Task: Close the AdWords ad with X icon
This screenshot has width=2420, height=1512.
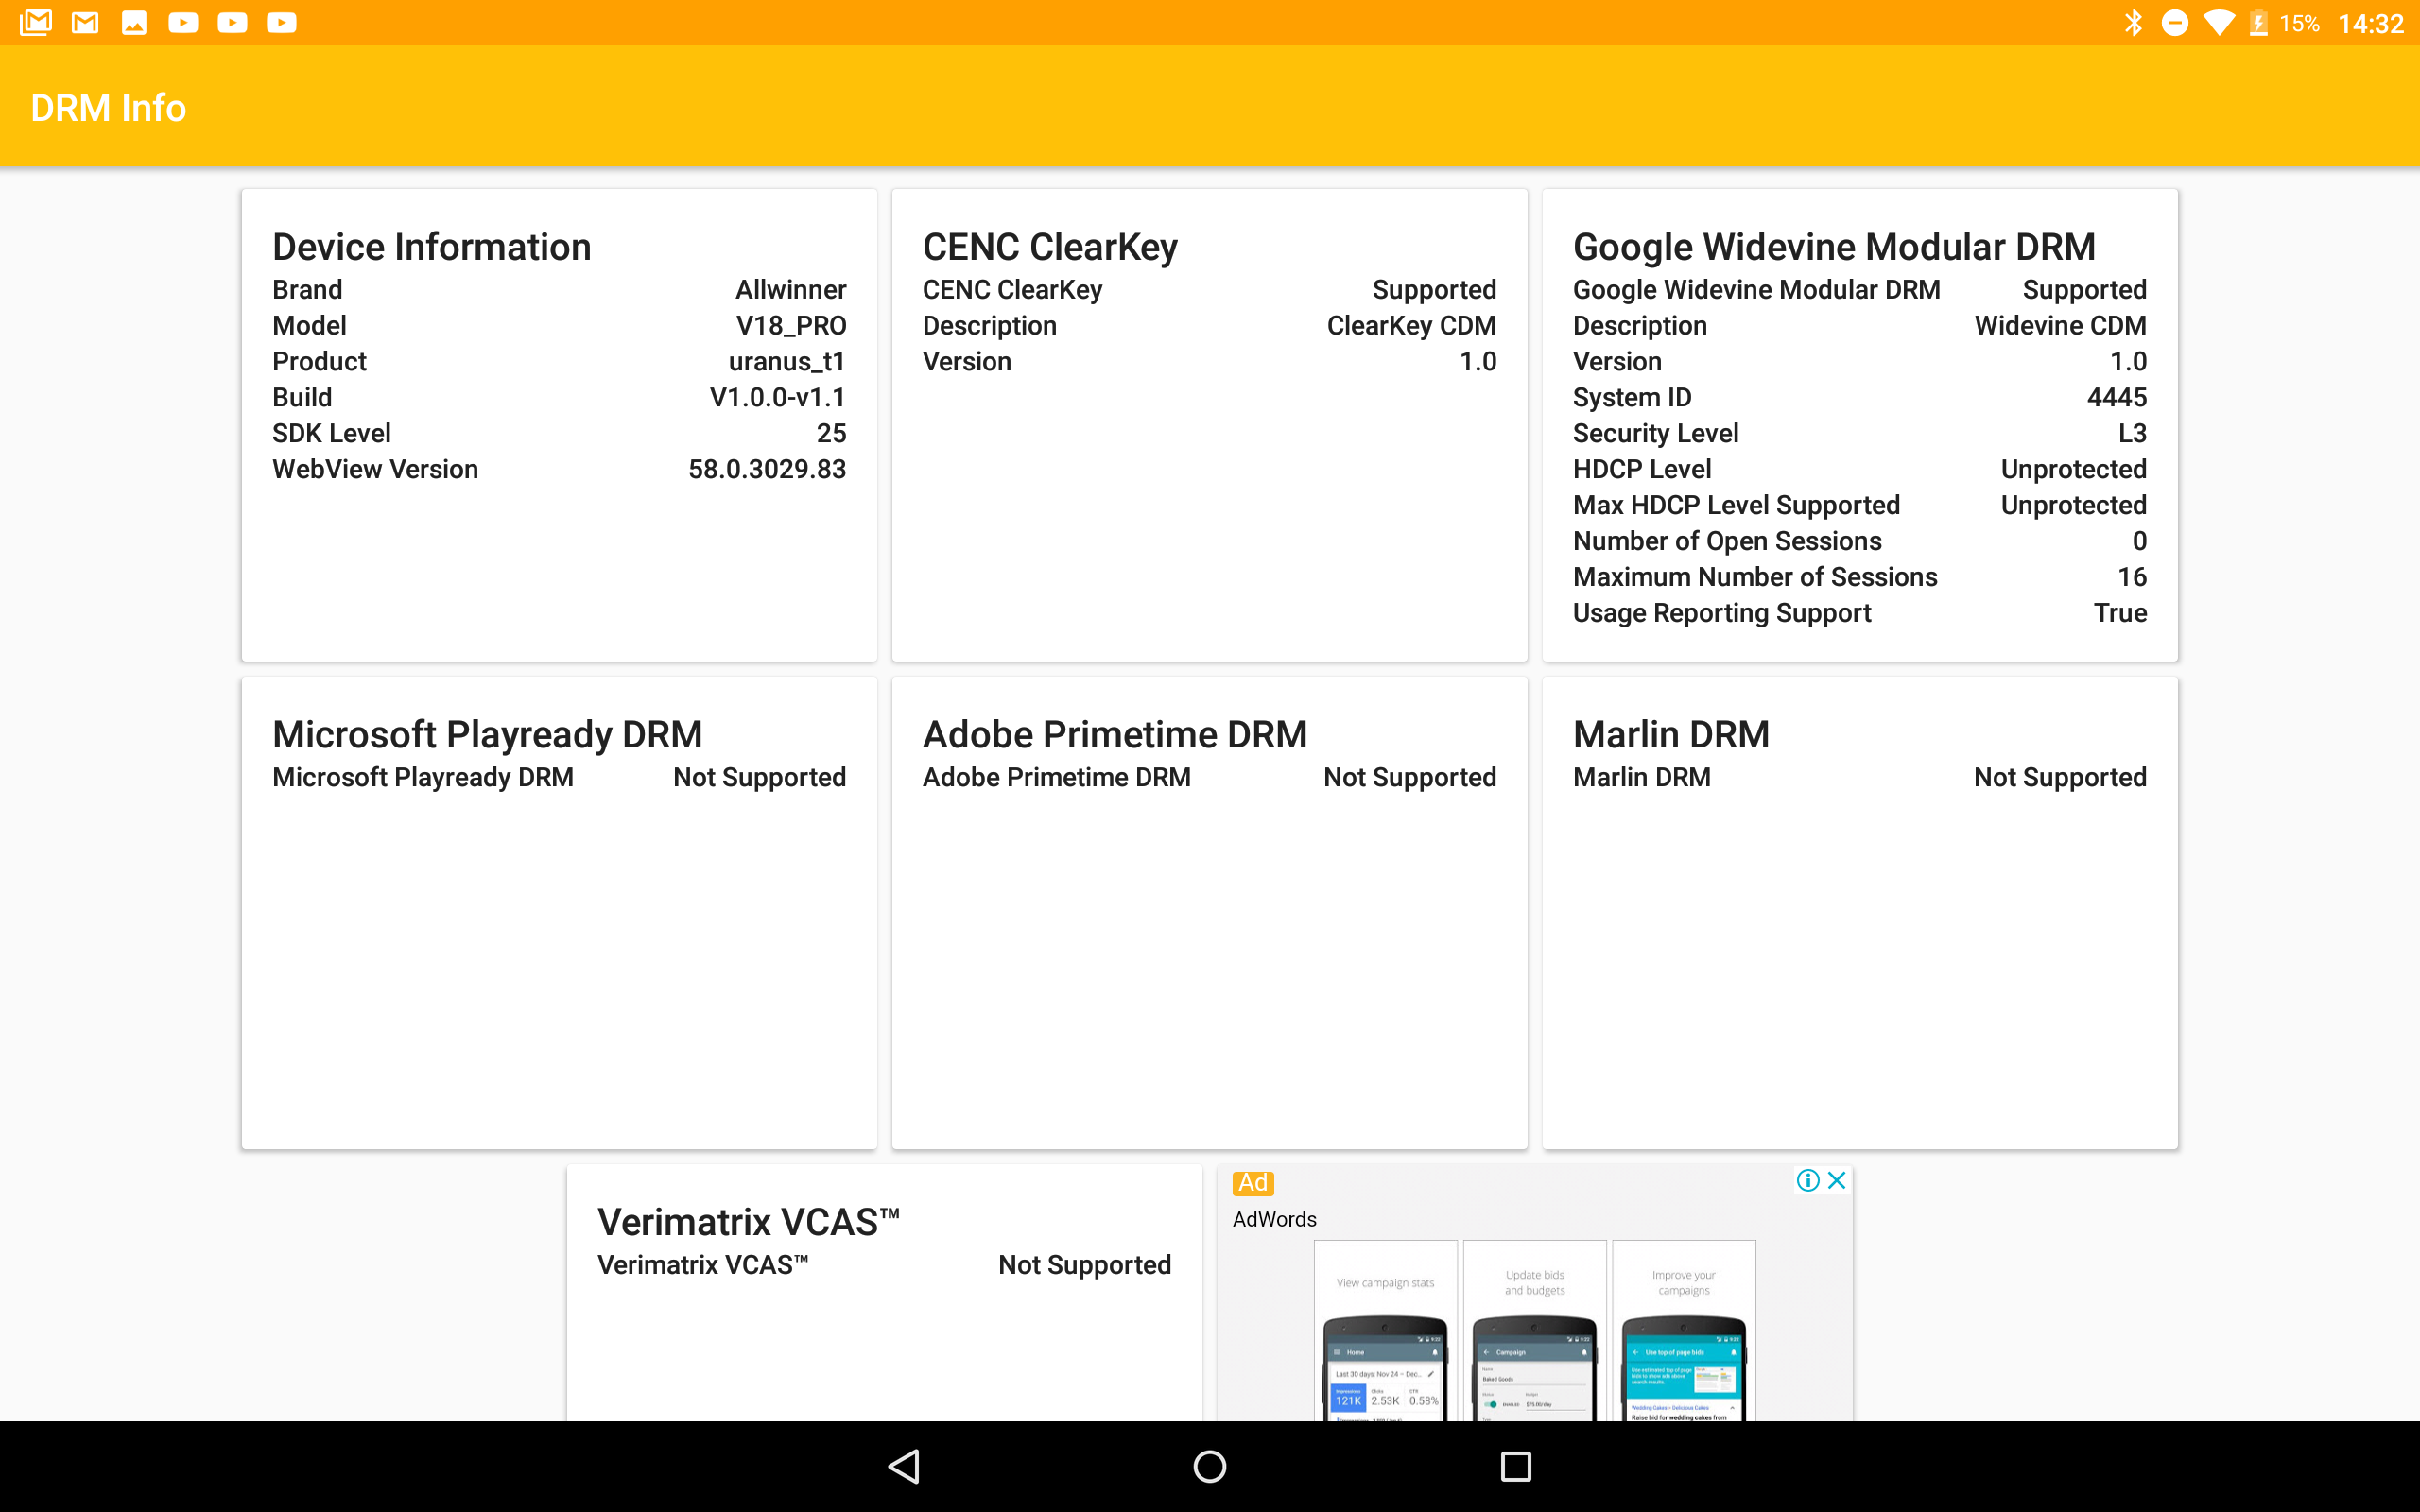Action: (1837, 1180)
